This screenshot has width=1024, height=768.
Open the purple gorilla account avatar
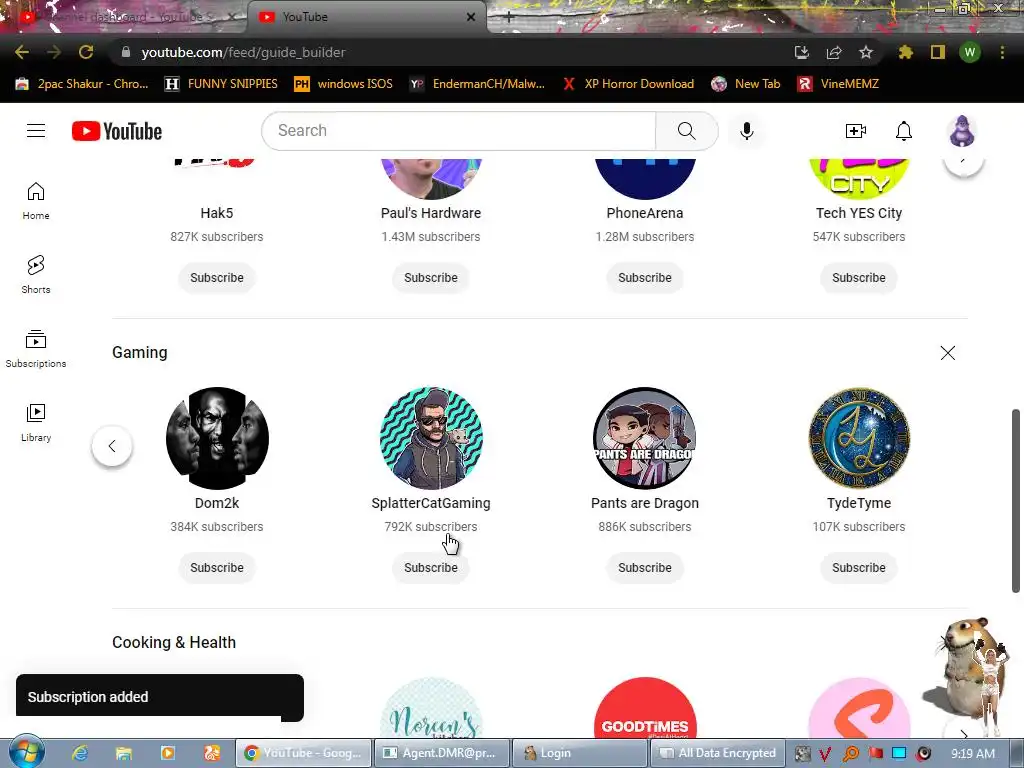[962, 131]
